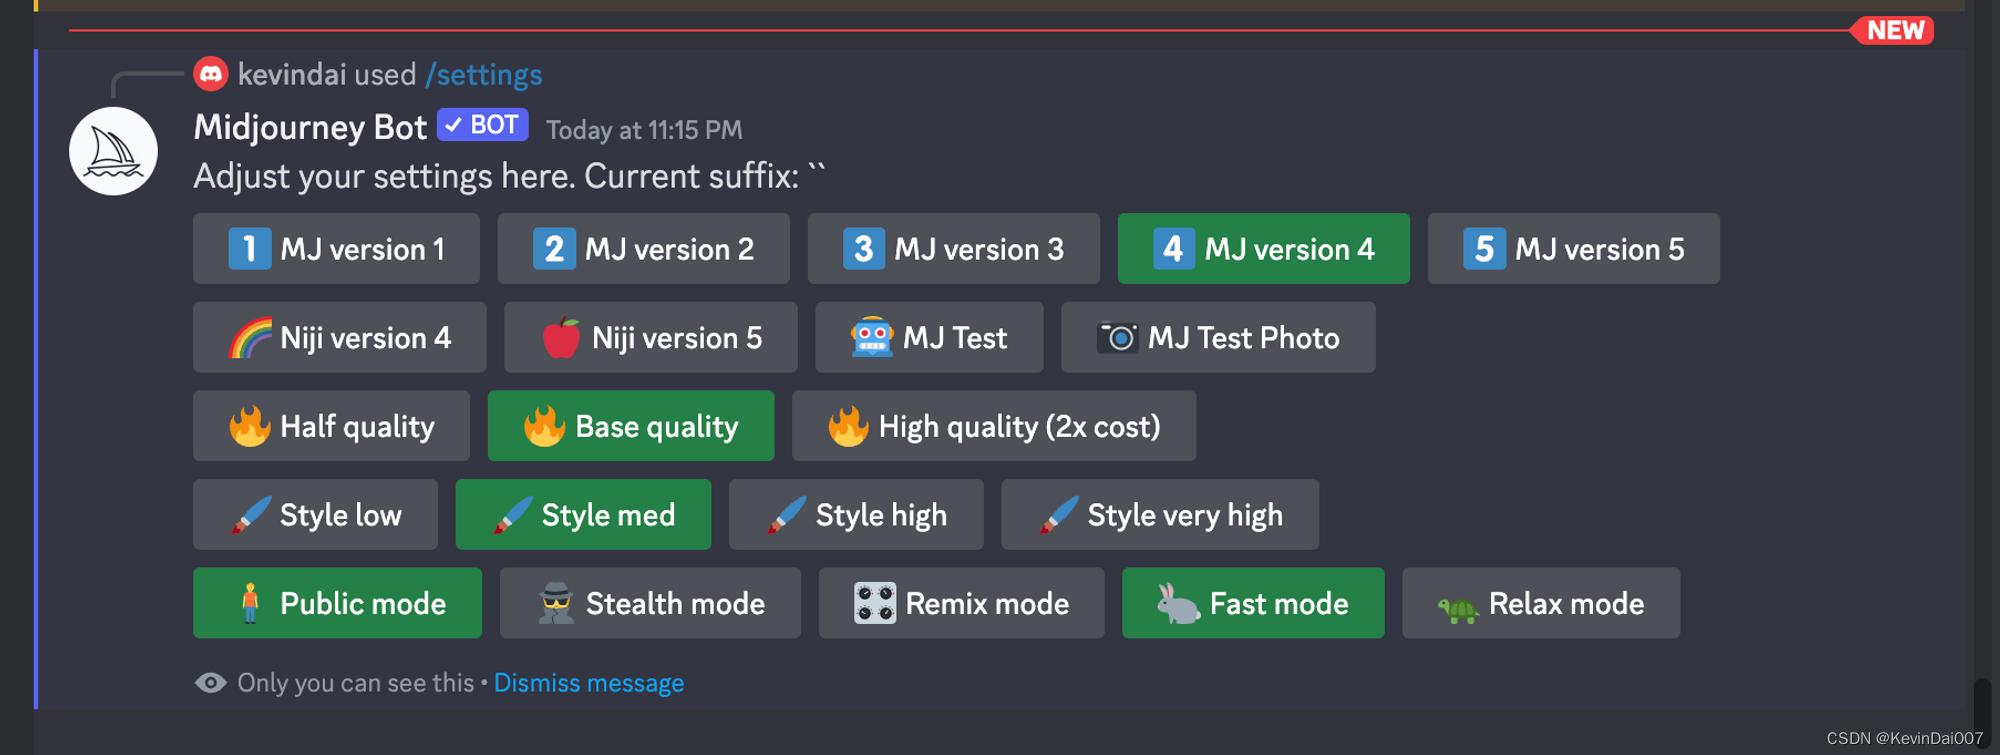Click the Midjourney Bot username
The image size is (2000, 755).
(310, 127)
